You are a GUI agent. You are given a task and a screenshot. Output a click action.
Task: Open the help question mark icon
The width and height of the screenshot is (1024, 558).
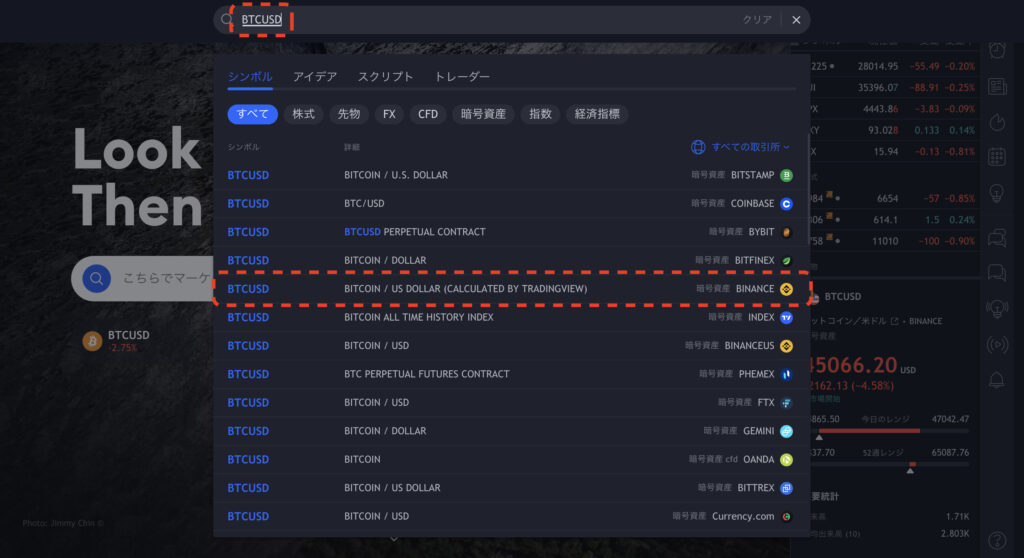[x=997, y=540]
